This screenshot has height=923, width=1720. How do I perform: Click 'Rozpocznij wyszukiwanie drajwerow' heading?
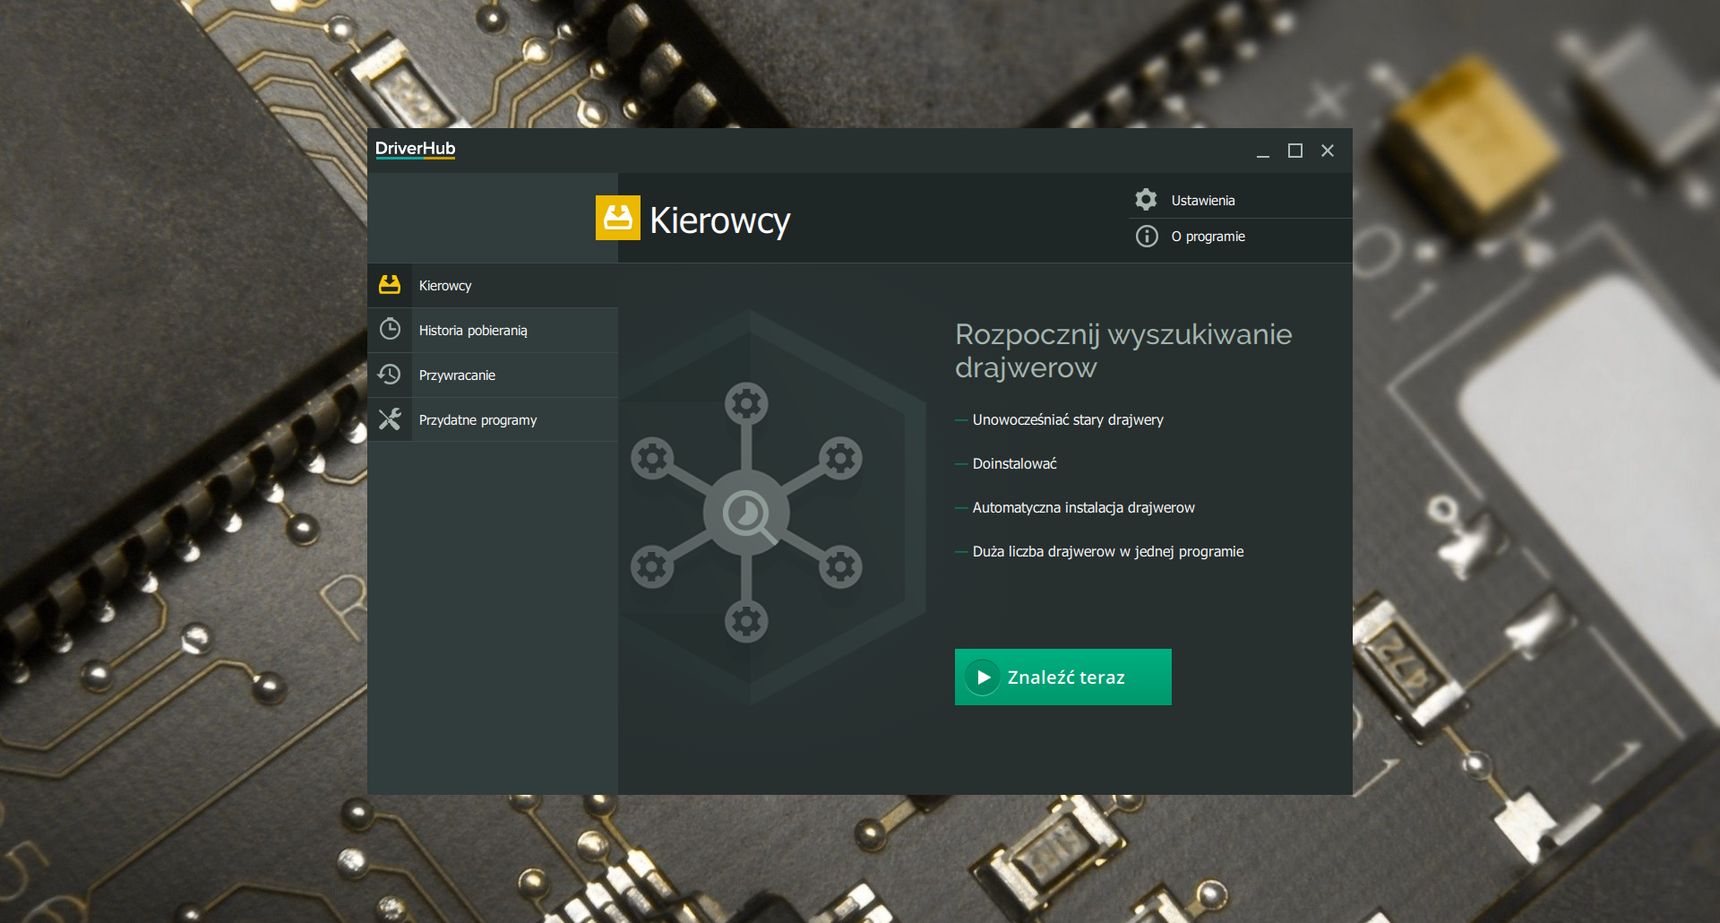pyautogui.click(x=1124, y=351)
